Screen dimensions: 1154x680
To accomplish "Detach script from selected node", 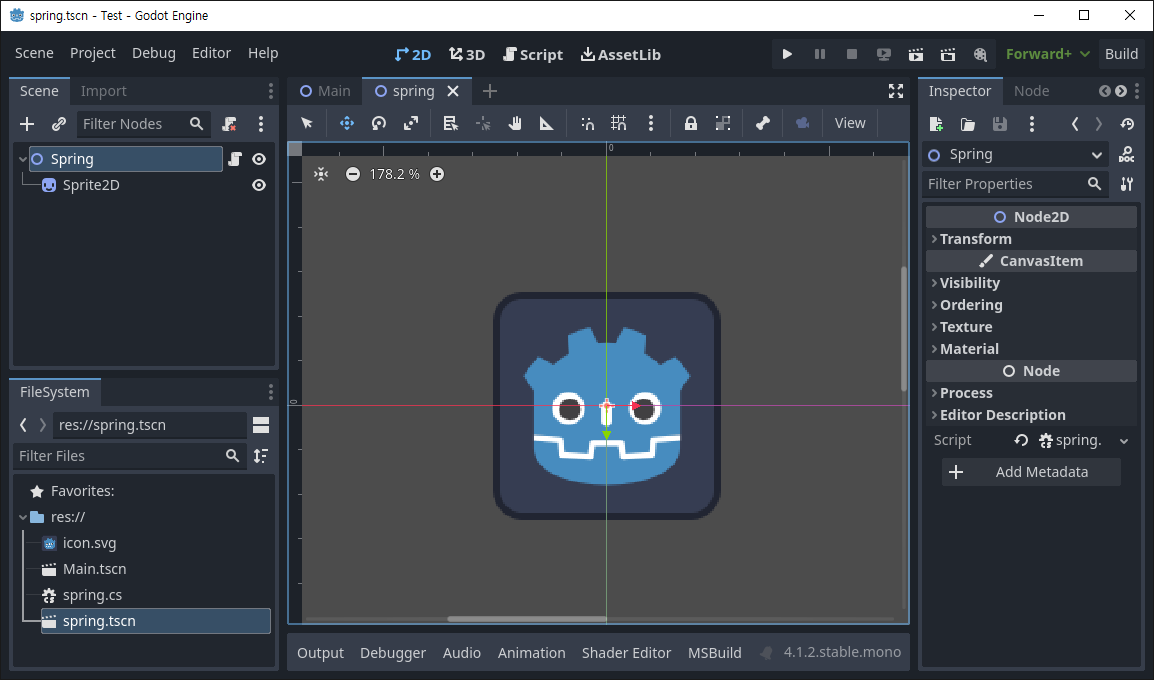I will pos(230,124).
